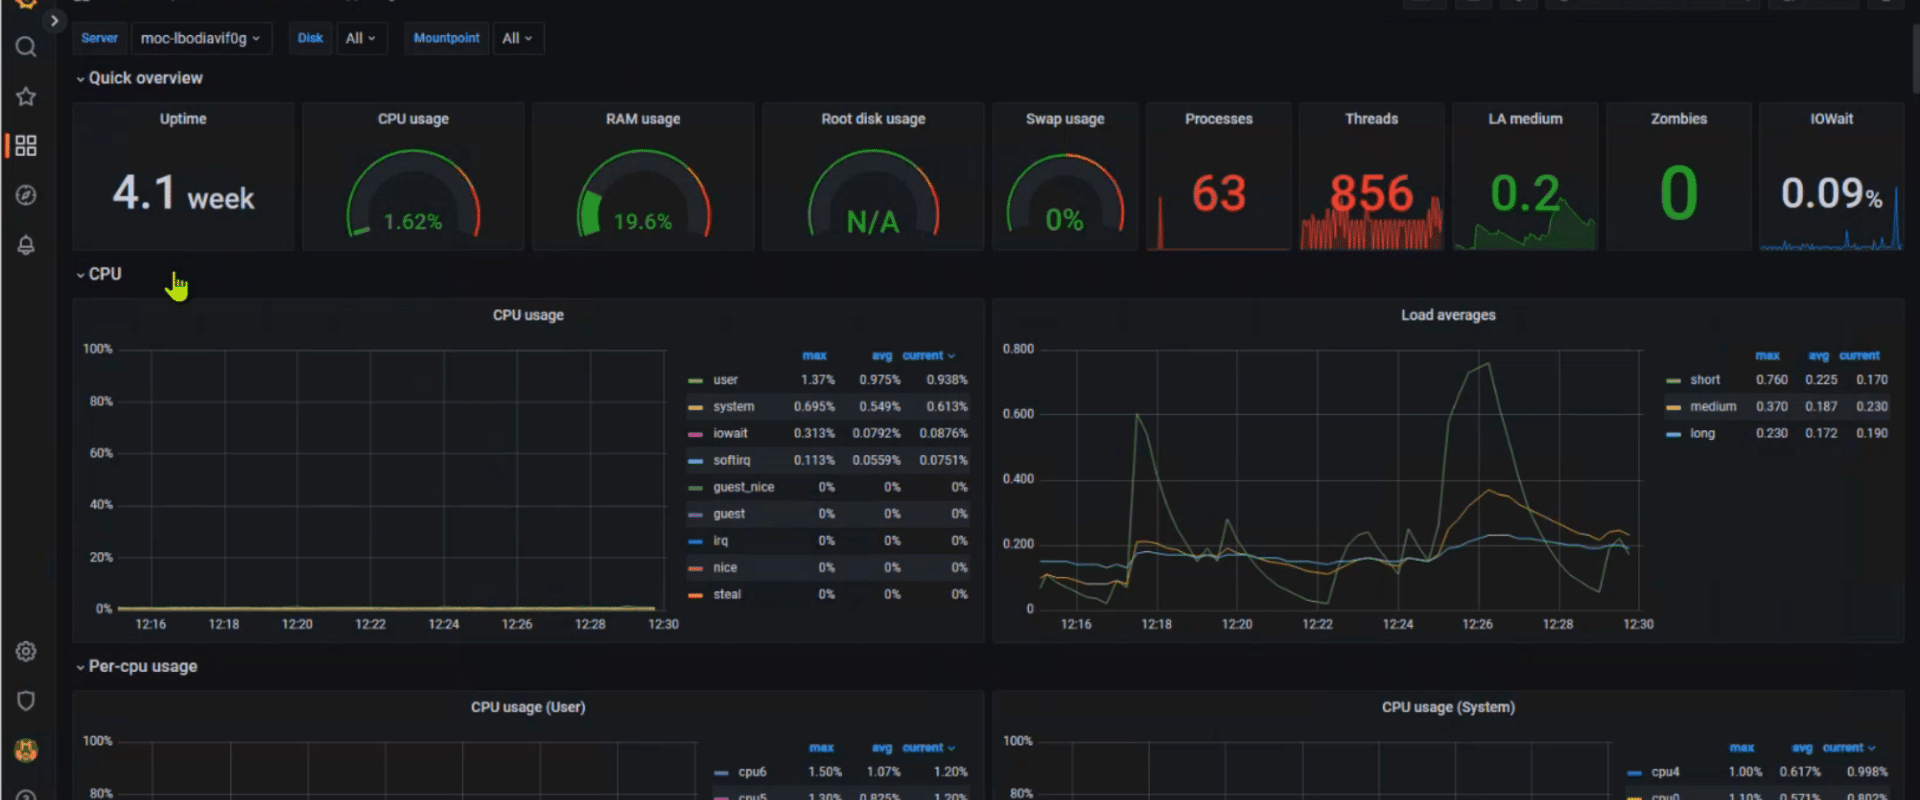Open the Load averages panel title menu

1448,315
